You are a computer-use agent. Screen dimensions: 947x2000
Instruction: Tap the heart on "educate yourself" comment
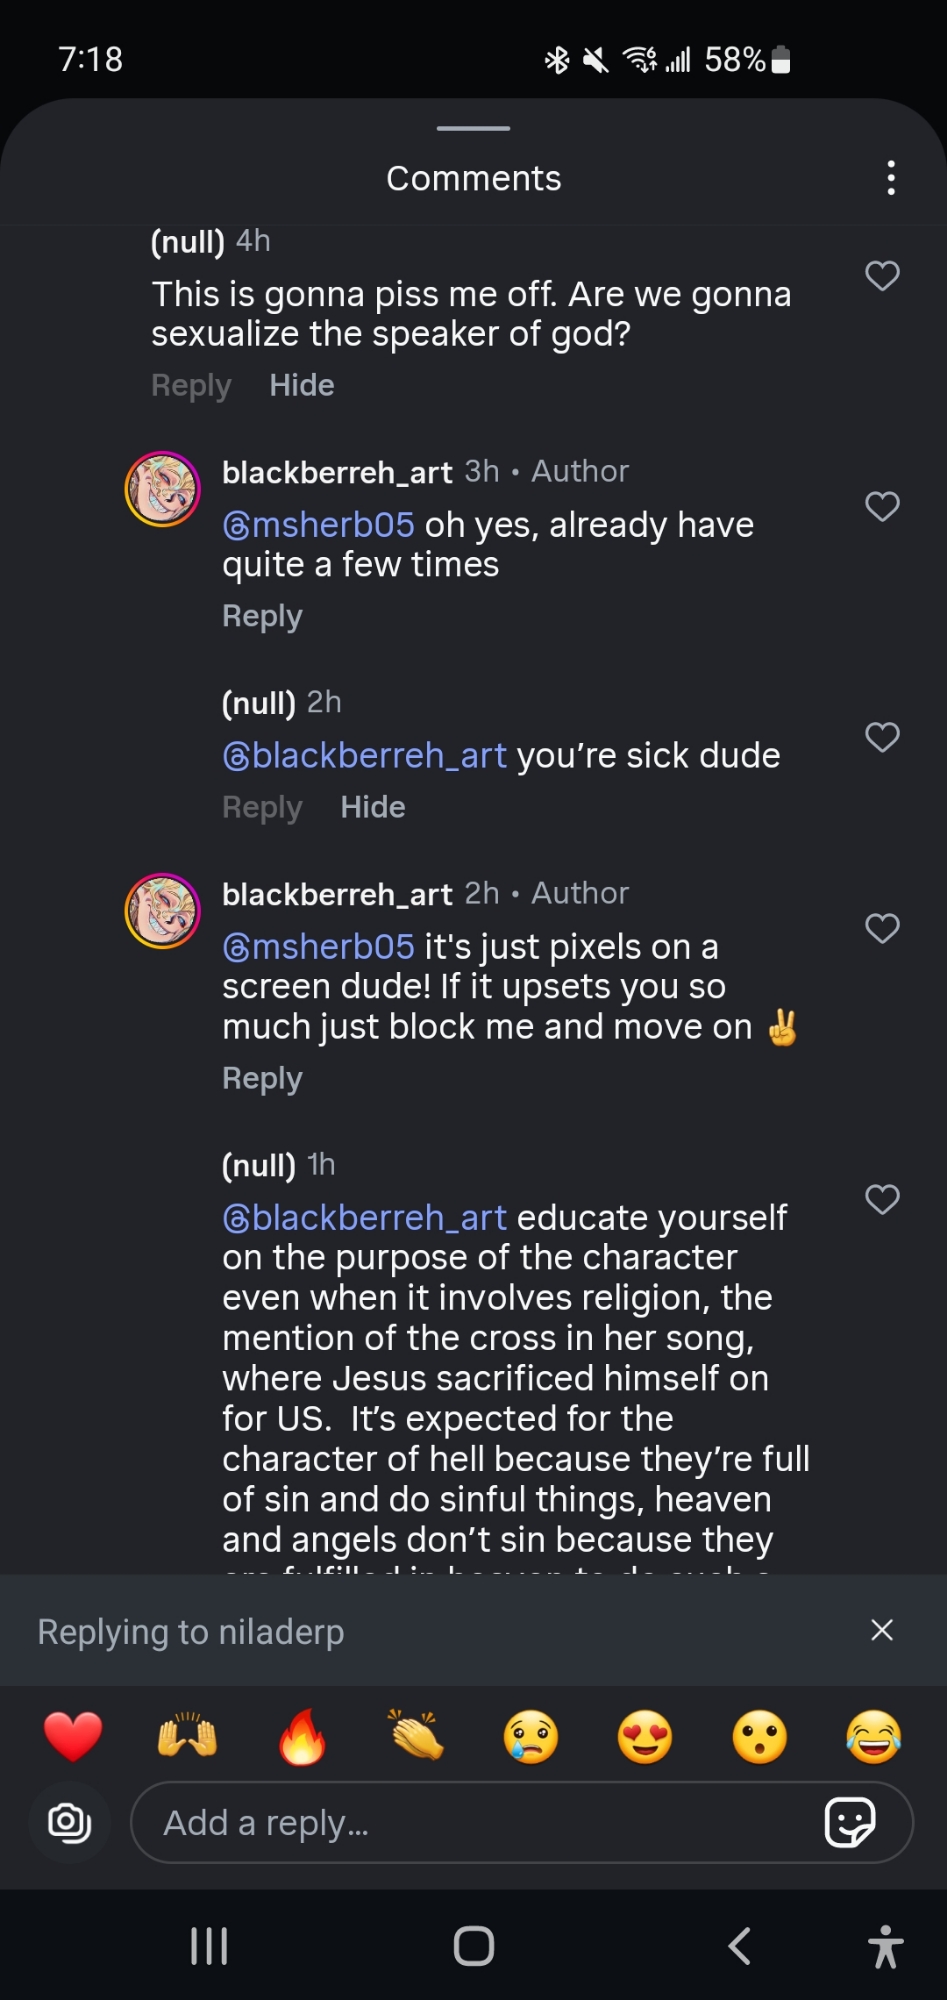pos(882,1199)
